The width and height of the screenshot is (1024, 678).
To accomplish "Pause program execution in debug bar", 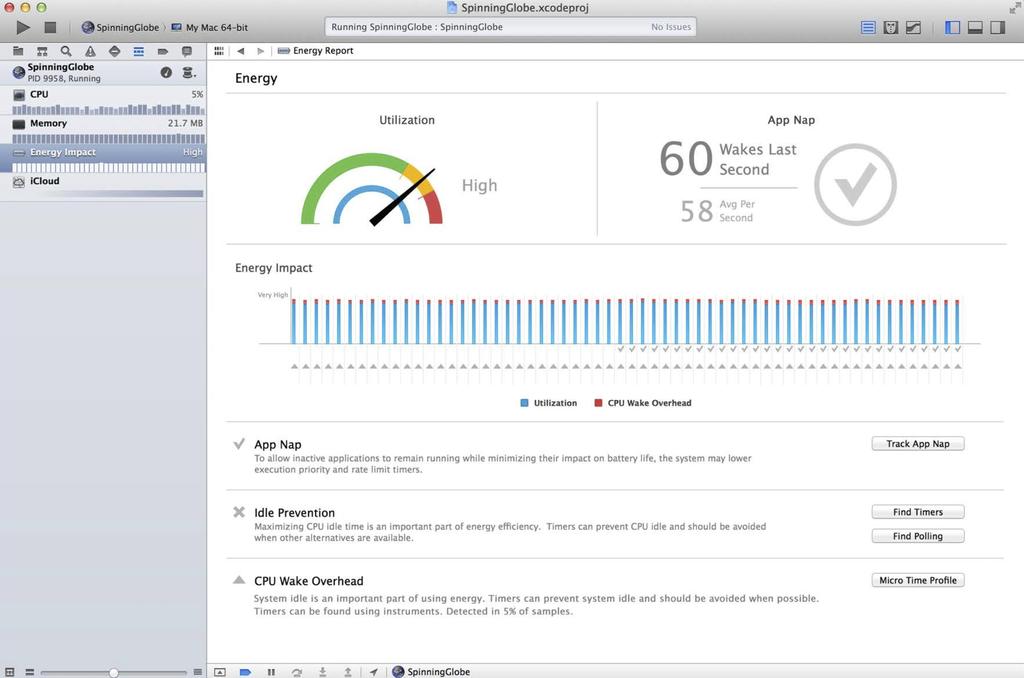I will [271, 672].
